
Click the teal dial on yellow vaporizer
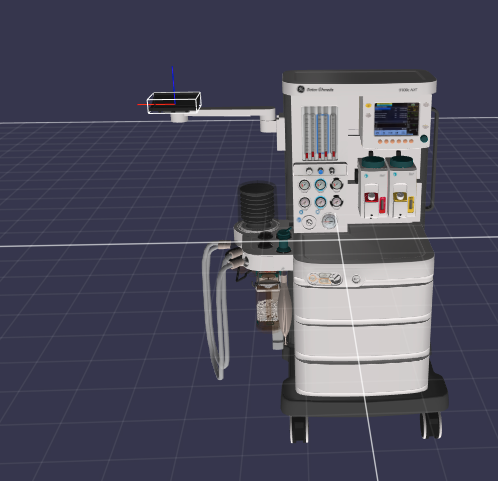click(x=401, y=161)
